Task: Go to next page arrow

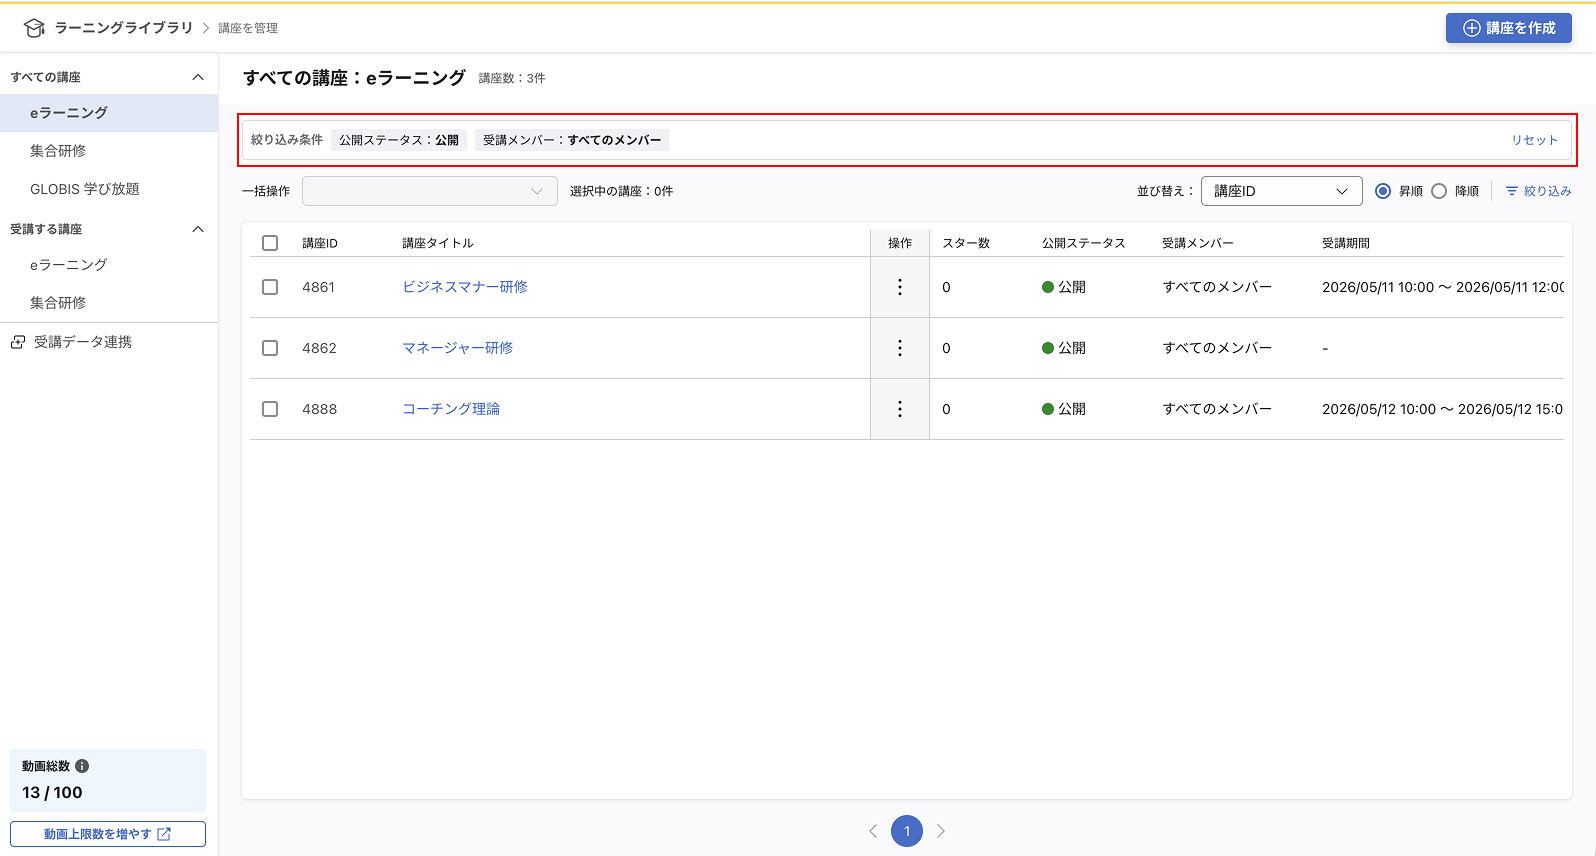Action: point(940,831)
